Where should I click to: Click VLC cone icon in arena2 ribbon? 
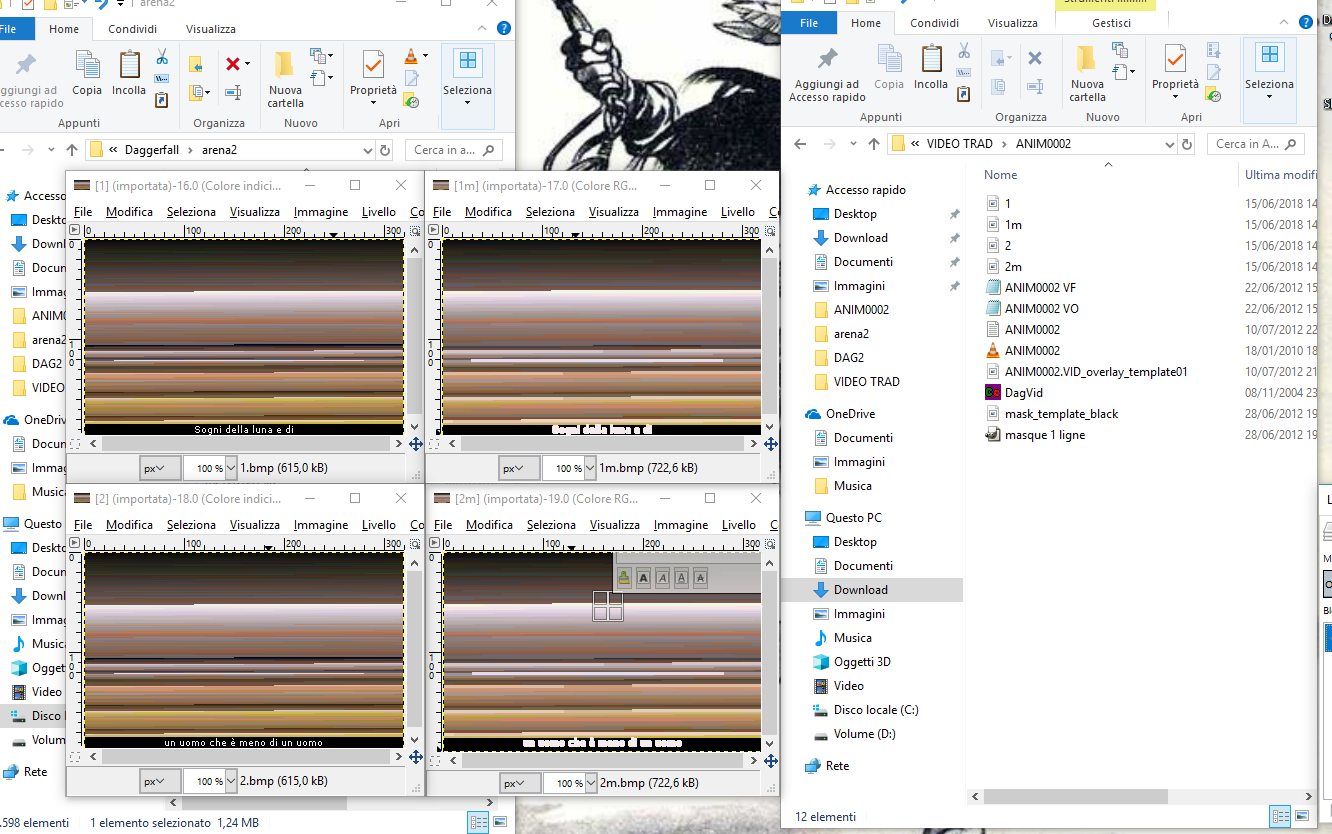(x=411, y=56)
